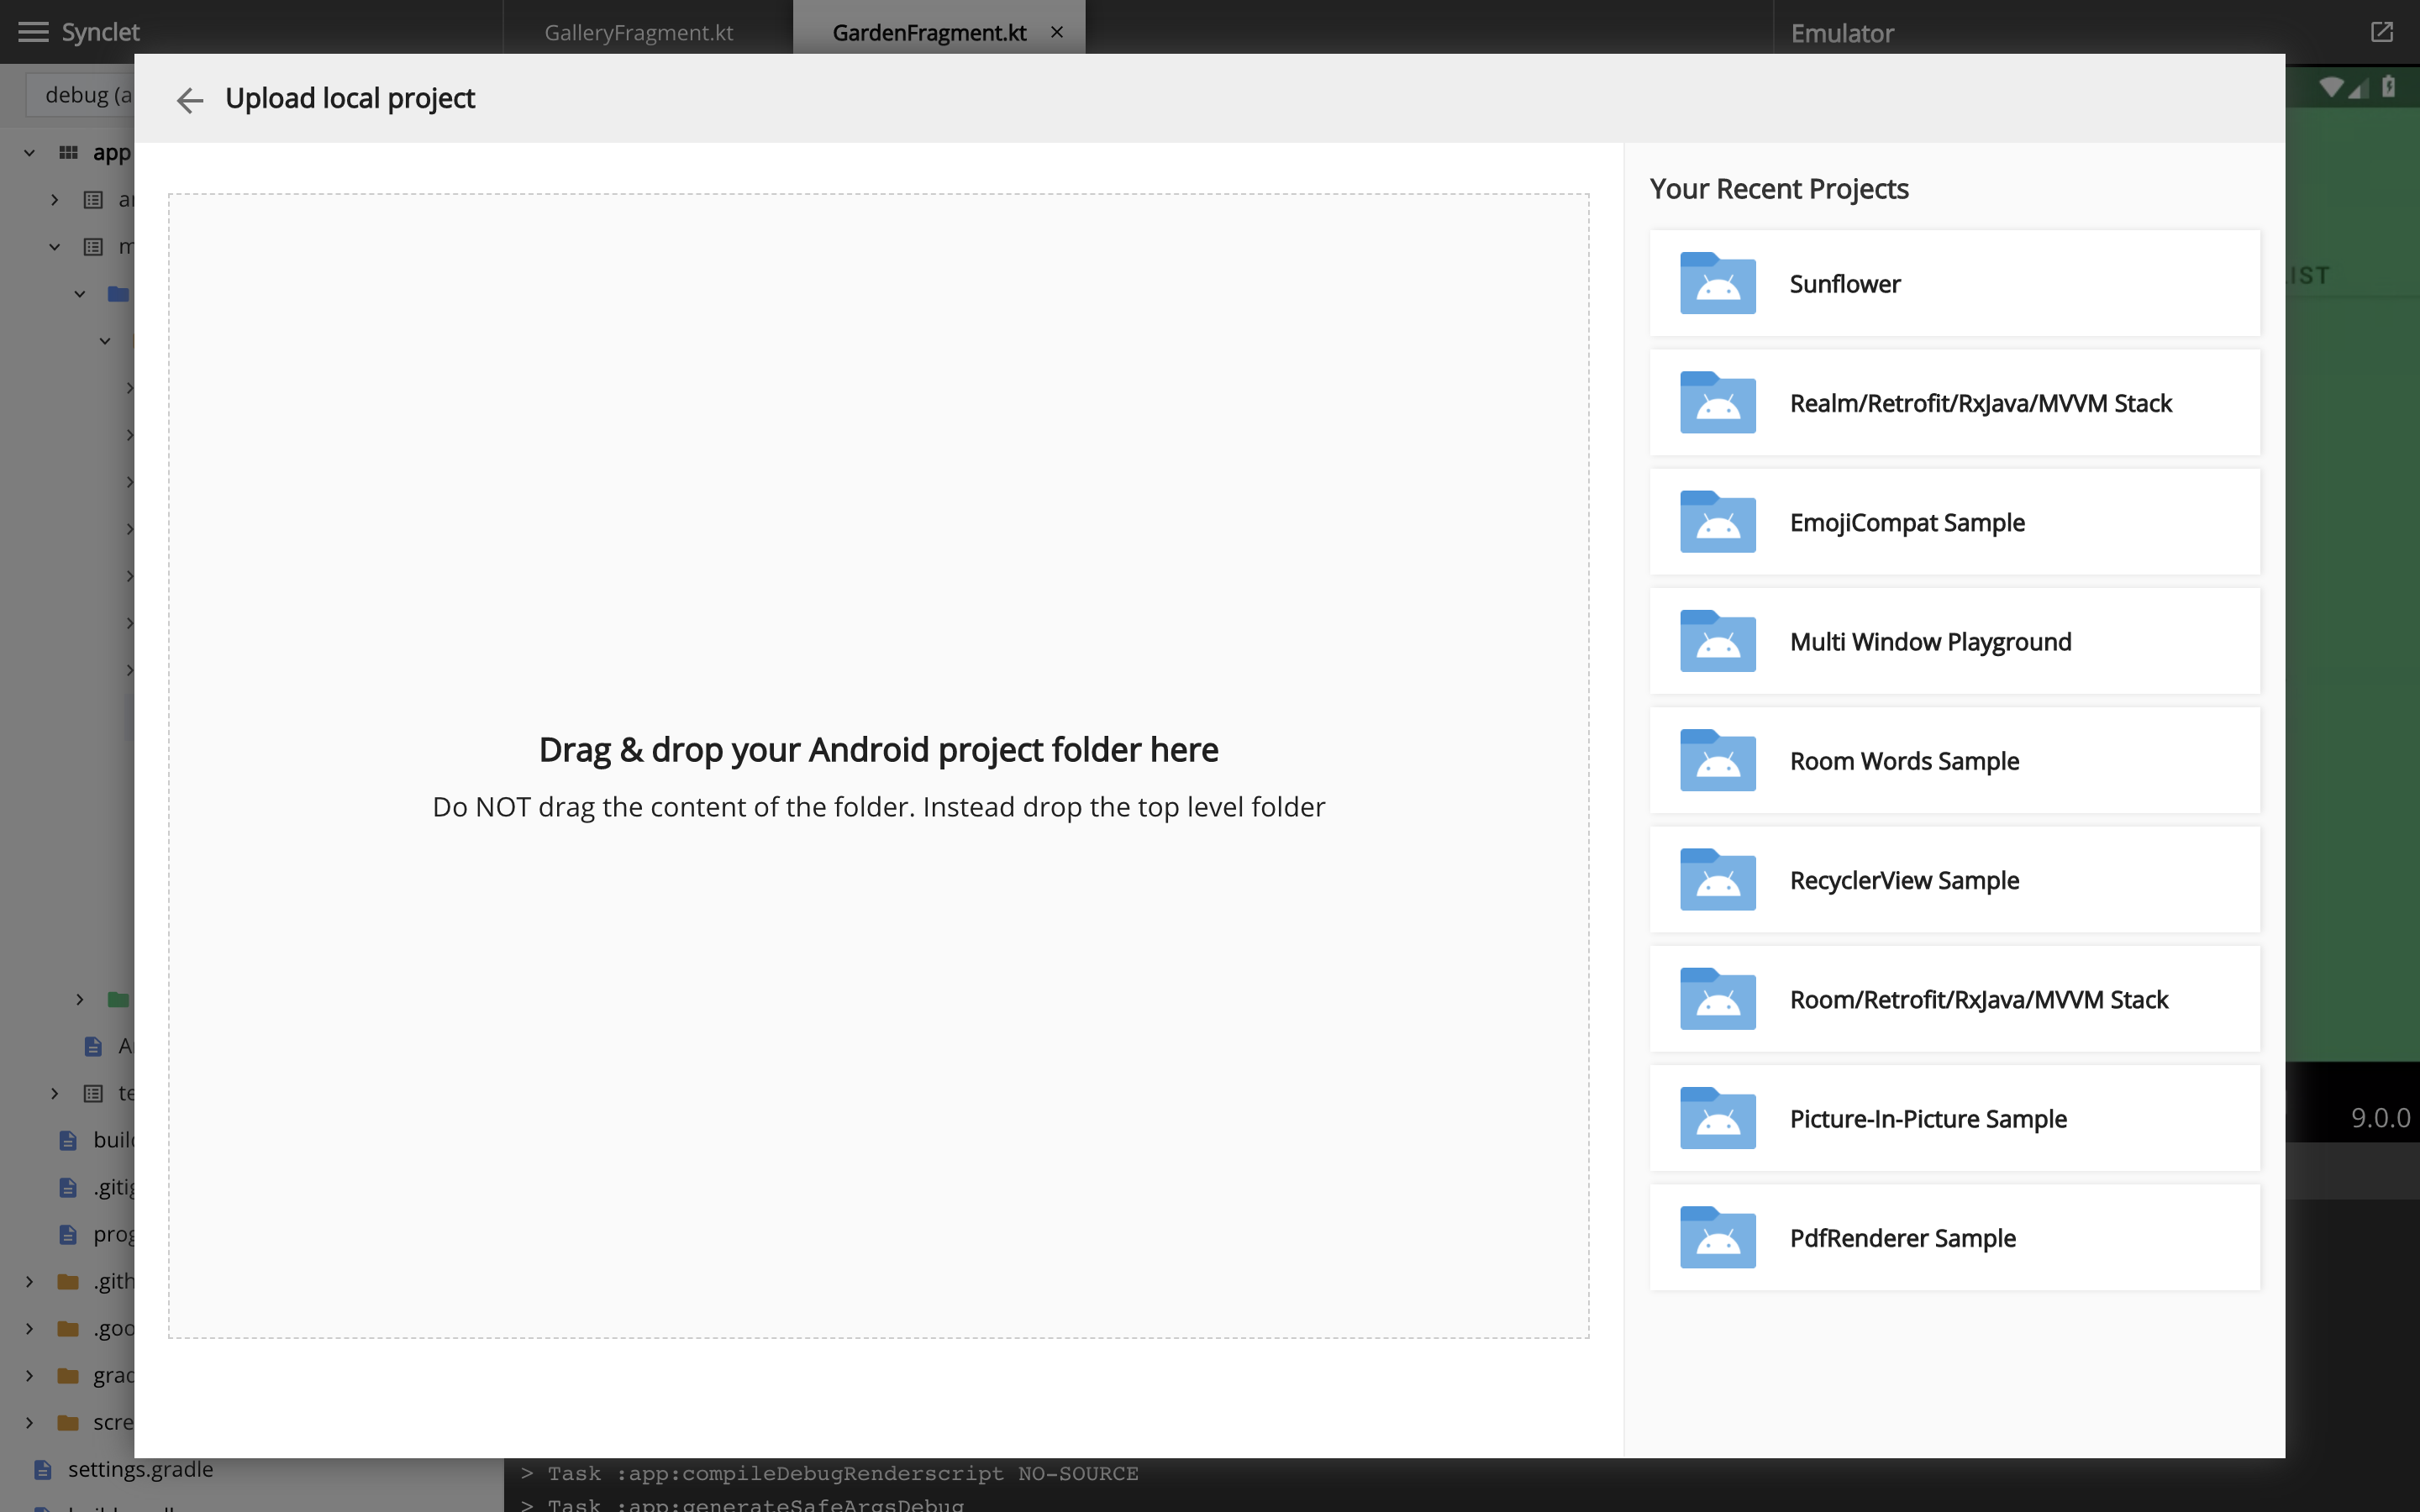Switch to the GalleryFragment.kt tab
This screenshot has width=2420, height=1512.
[x=638, y=32]
